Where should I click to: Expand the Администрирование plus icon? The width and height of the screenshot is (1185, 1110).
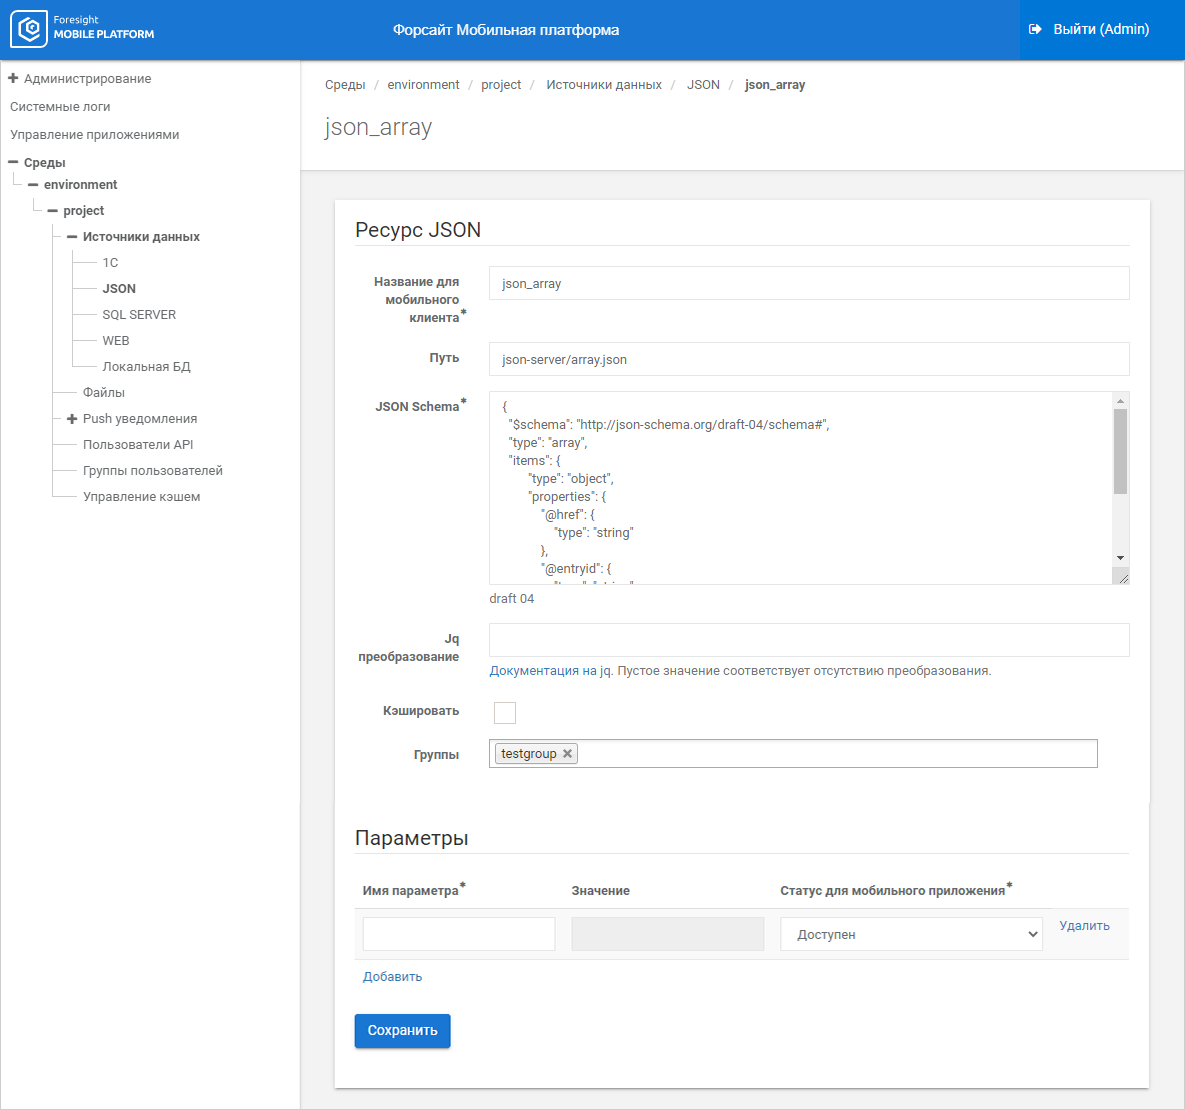[x=13, y=78]
